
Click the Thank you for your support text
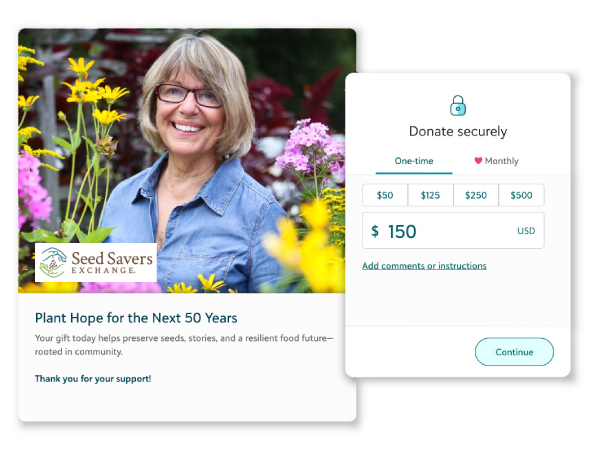pos(93,379)
